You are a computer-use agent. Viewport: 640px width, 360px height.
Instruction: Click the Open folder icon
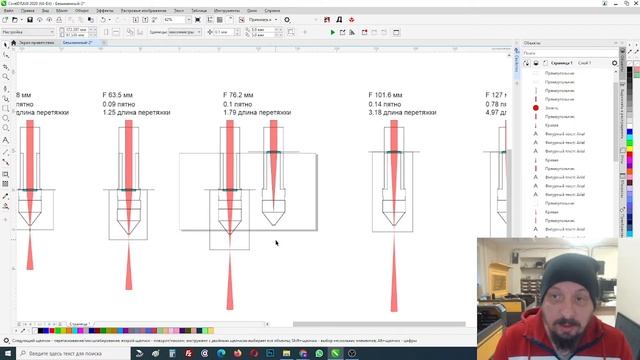pos(15,20)
